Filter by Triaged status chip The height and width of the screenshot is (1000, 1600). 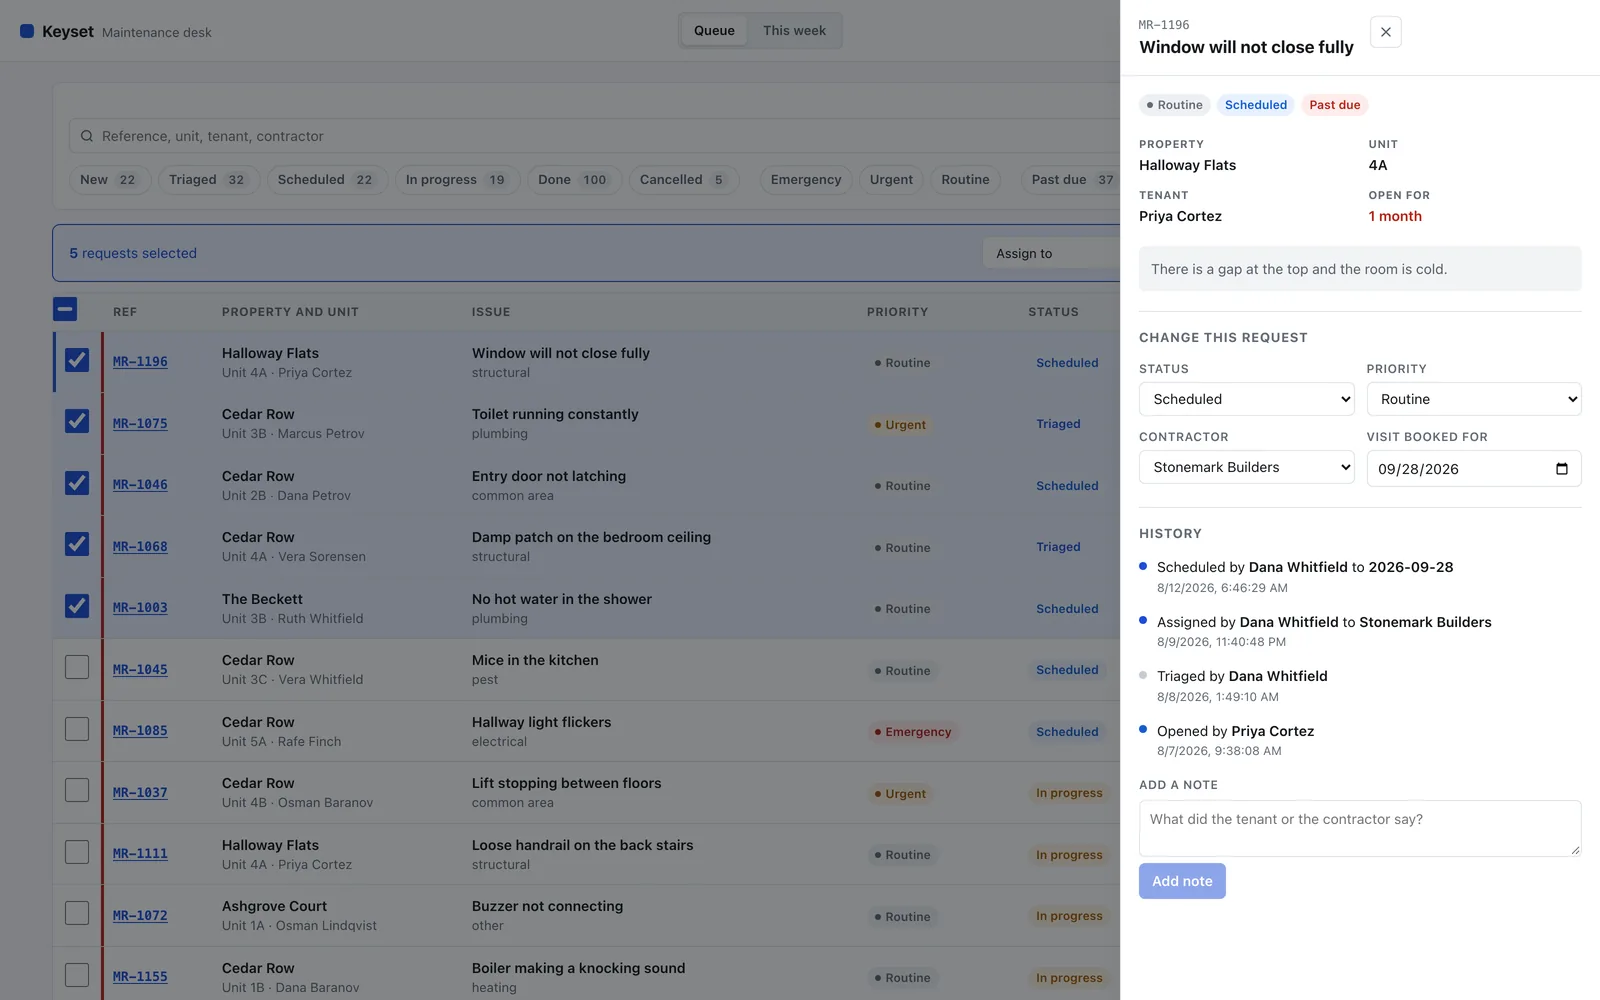(209, 180)
